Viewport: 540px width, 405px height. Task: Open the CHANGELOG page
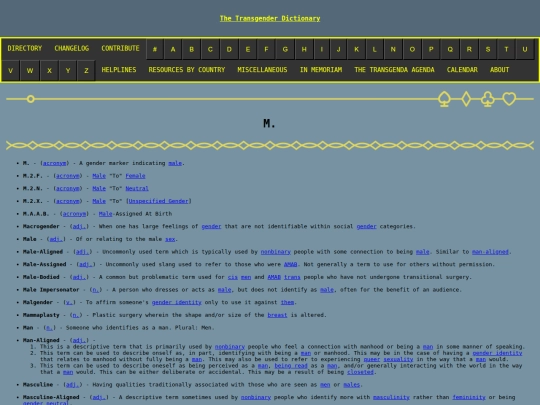coord(72,48)
